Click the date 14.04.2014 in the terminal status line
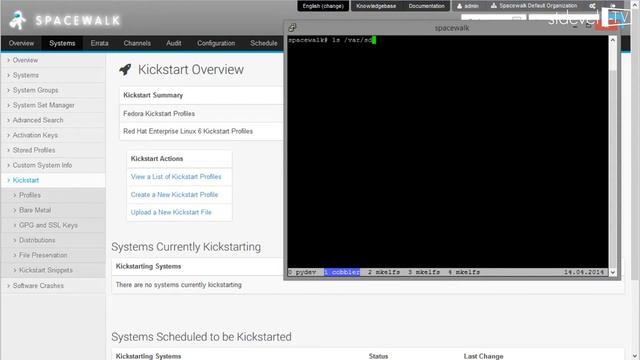640x360 pixels. tap(584, 272)
